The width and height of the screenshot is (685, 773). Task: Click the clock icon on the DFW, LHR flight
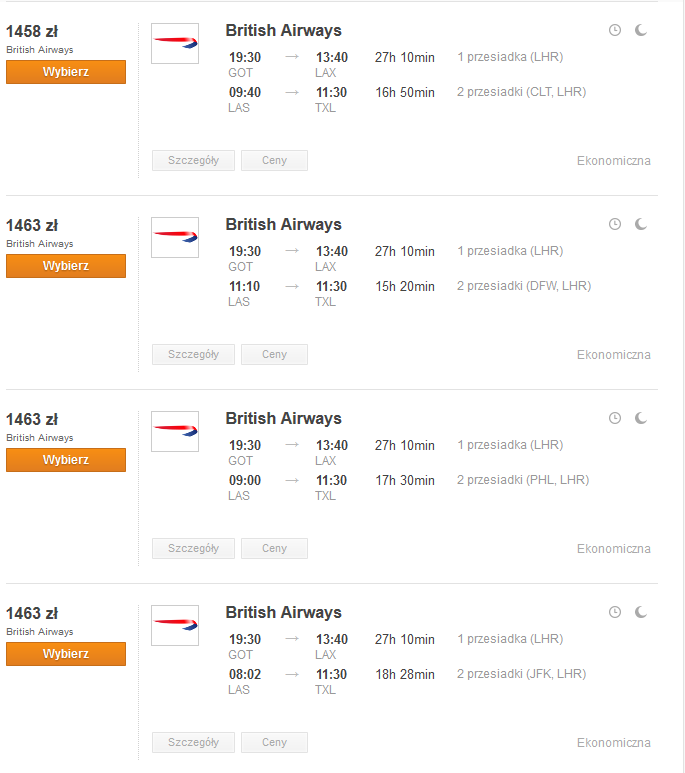point(614,224)
